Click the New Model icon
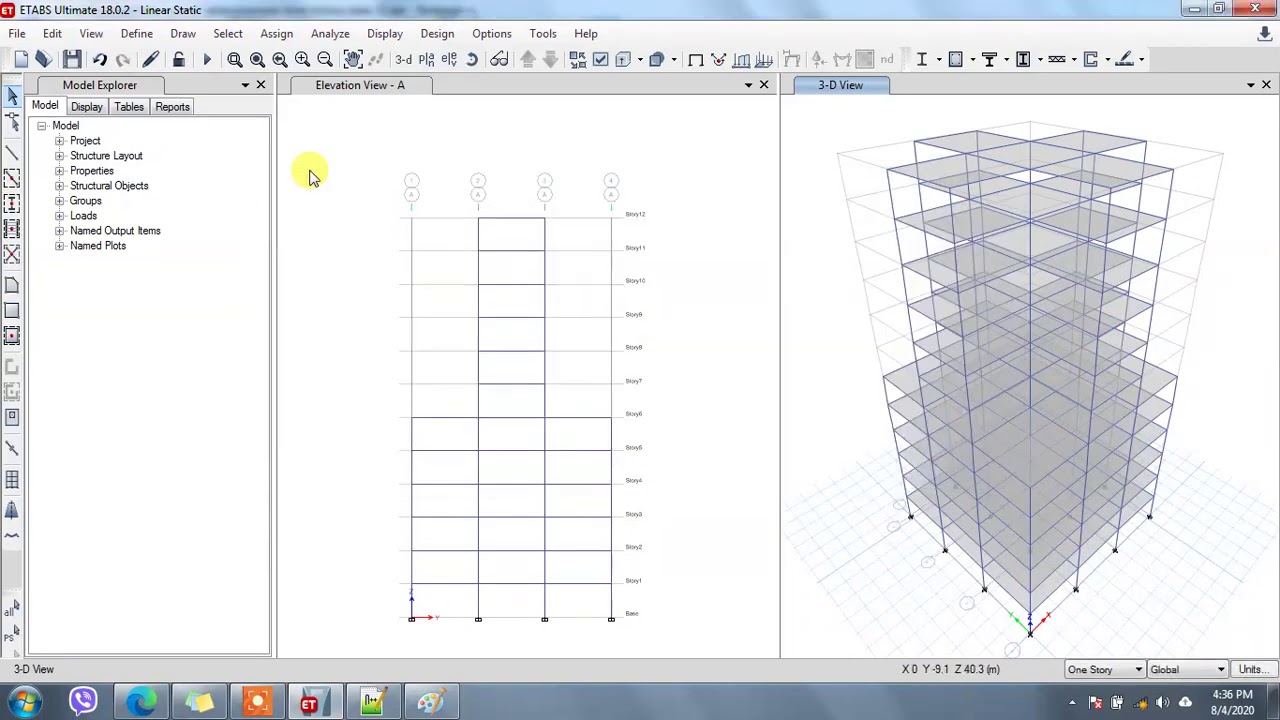The image size is (1280, 720). [20, 60]
